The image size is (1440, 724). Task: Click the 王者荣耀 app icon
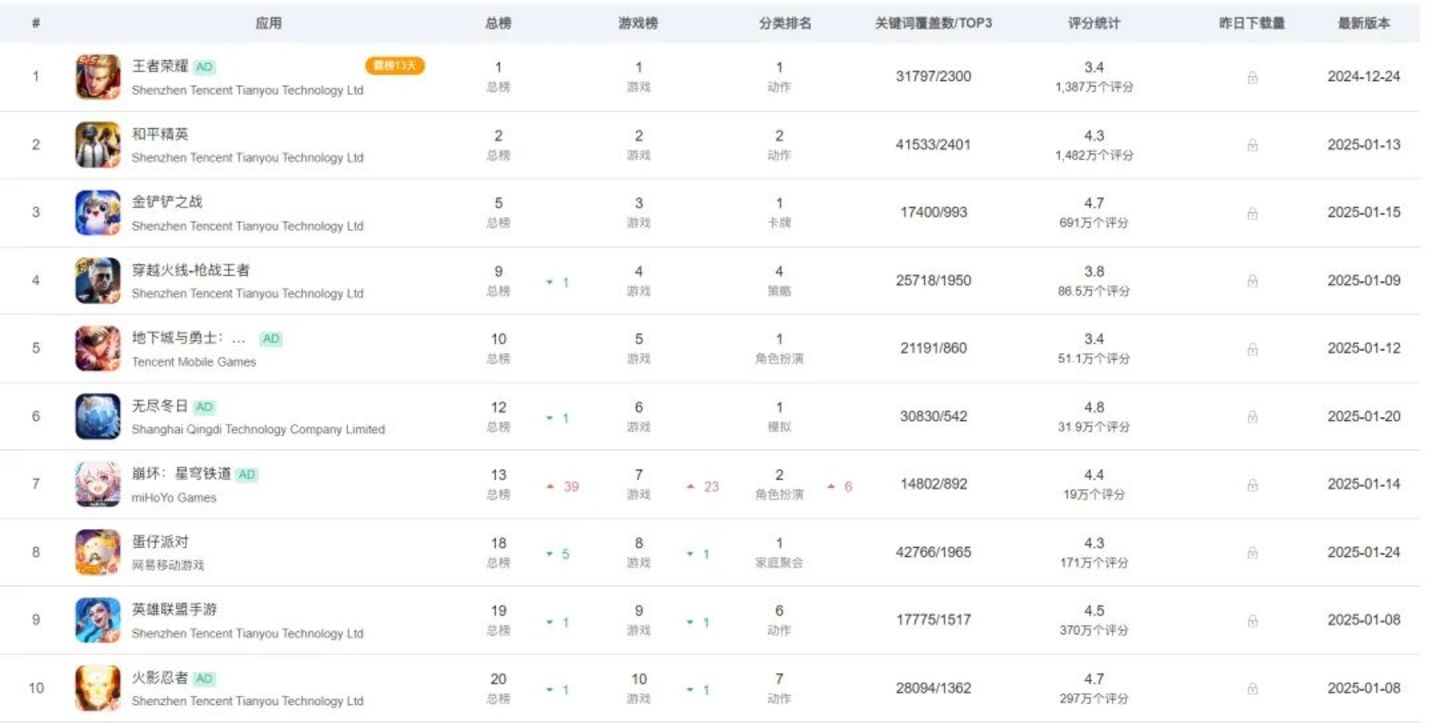[x=98, y=77]
